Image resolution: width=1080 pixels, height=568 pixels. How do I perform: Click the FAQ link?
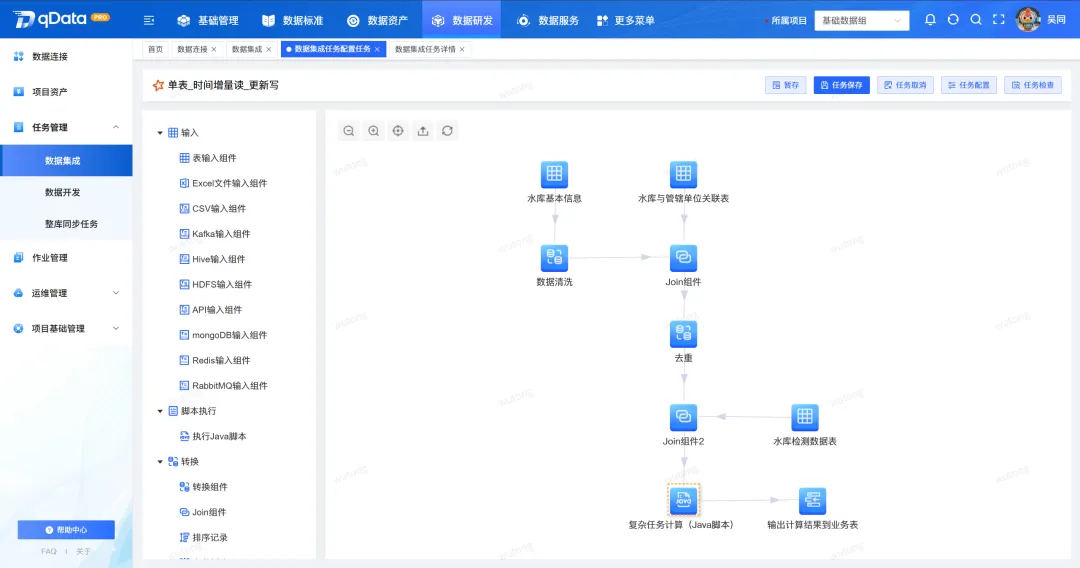(49, 551)
